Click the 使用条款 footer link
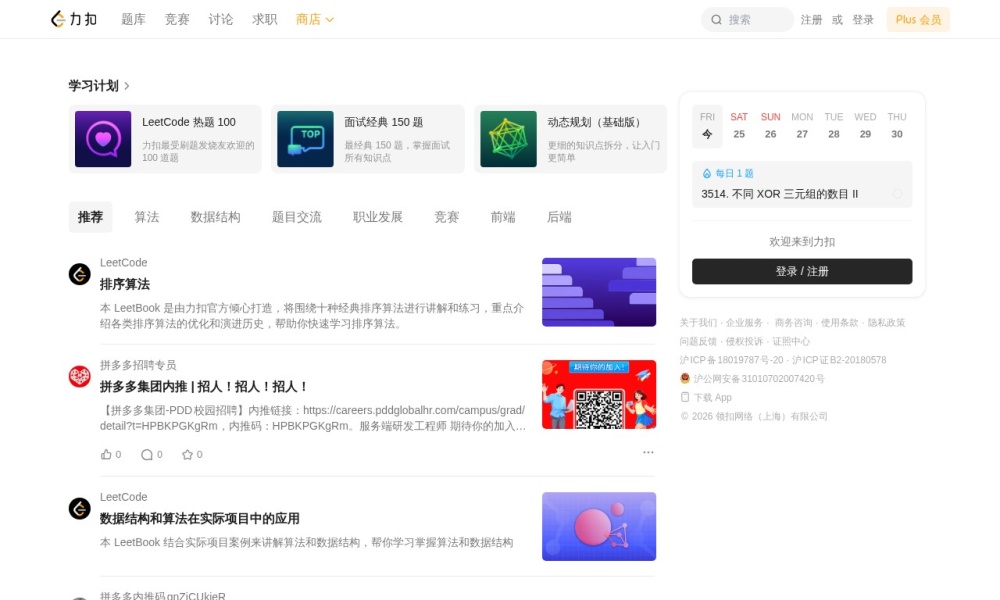The image size is (1000, 600). [x=839, y=323]
